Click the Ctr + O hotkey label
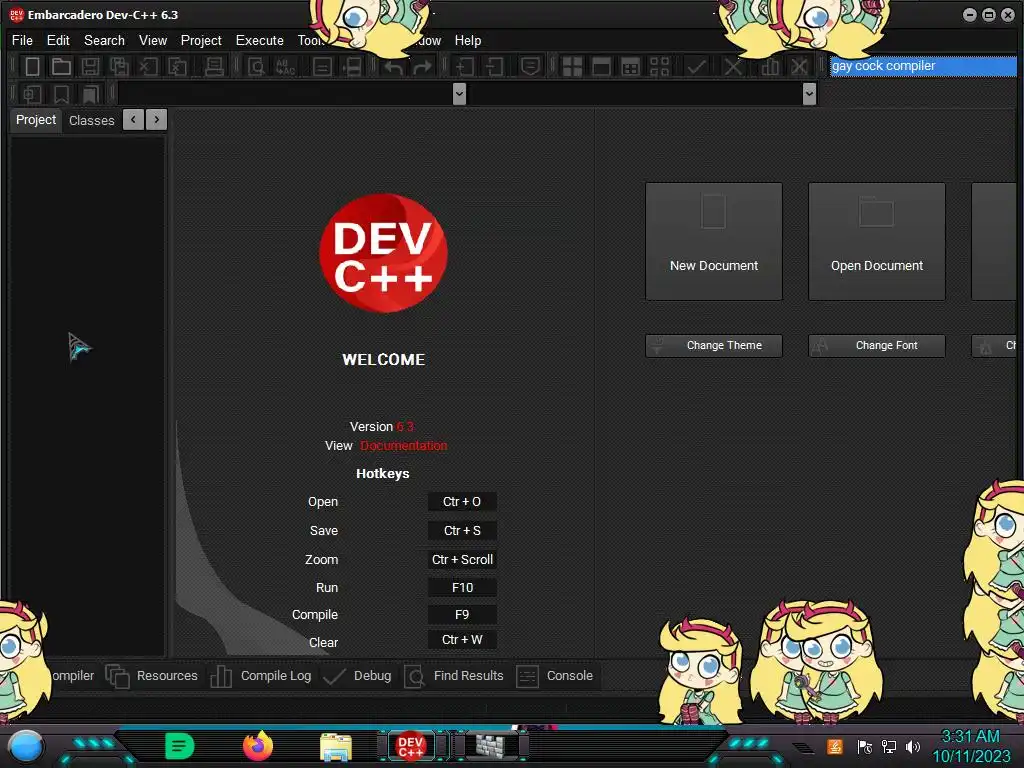 pyautogui.click(x=462, y=502)
